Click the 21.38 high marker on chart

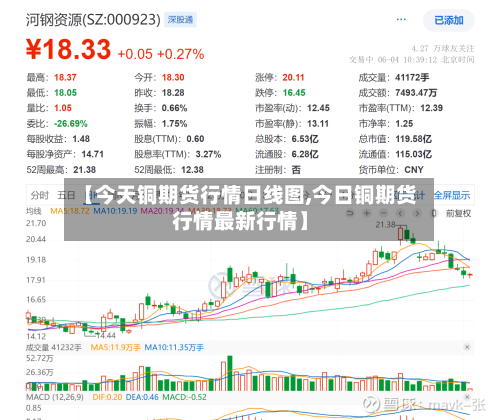tap(385, 225)
